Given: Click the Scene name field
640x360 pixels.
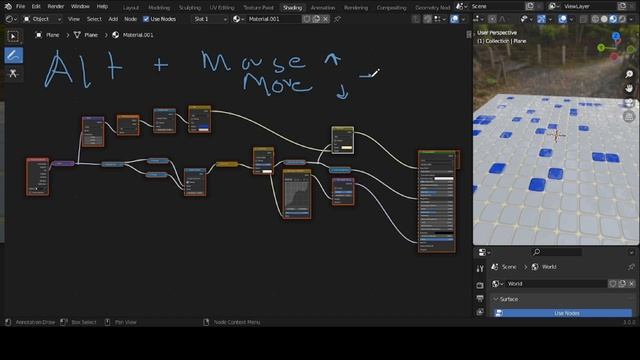Looking at the screenshot, I should pyautogui.click(x=497, y=6).
